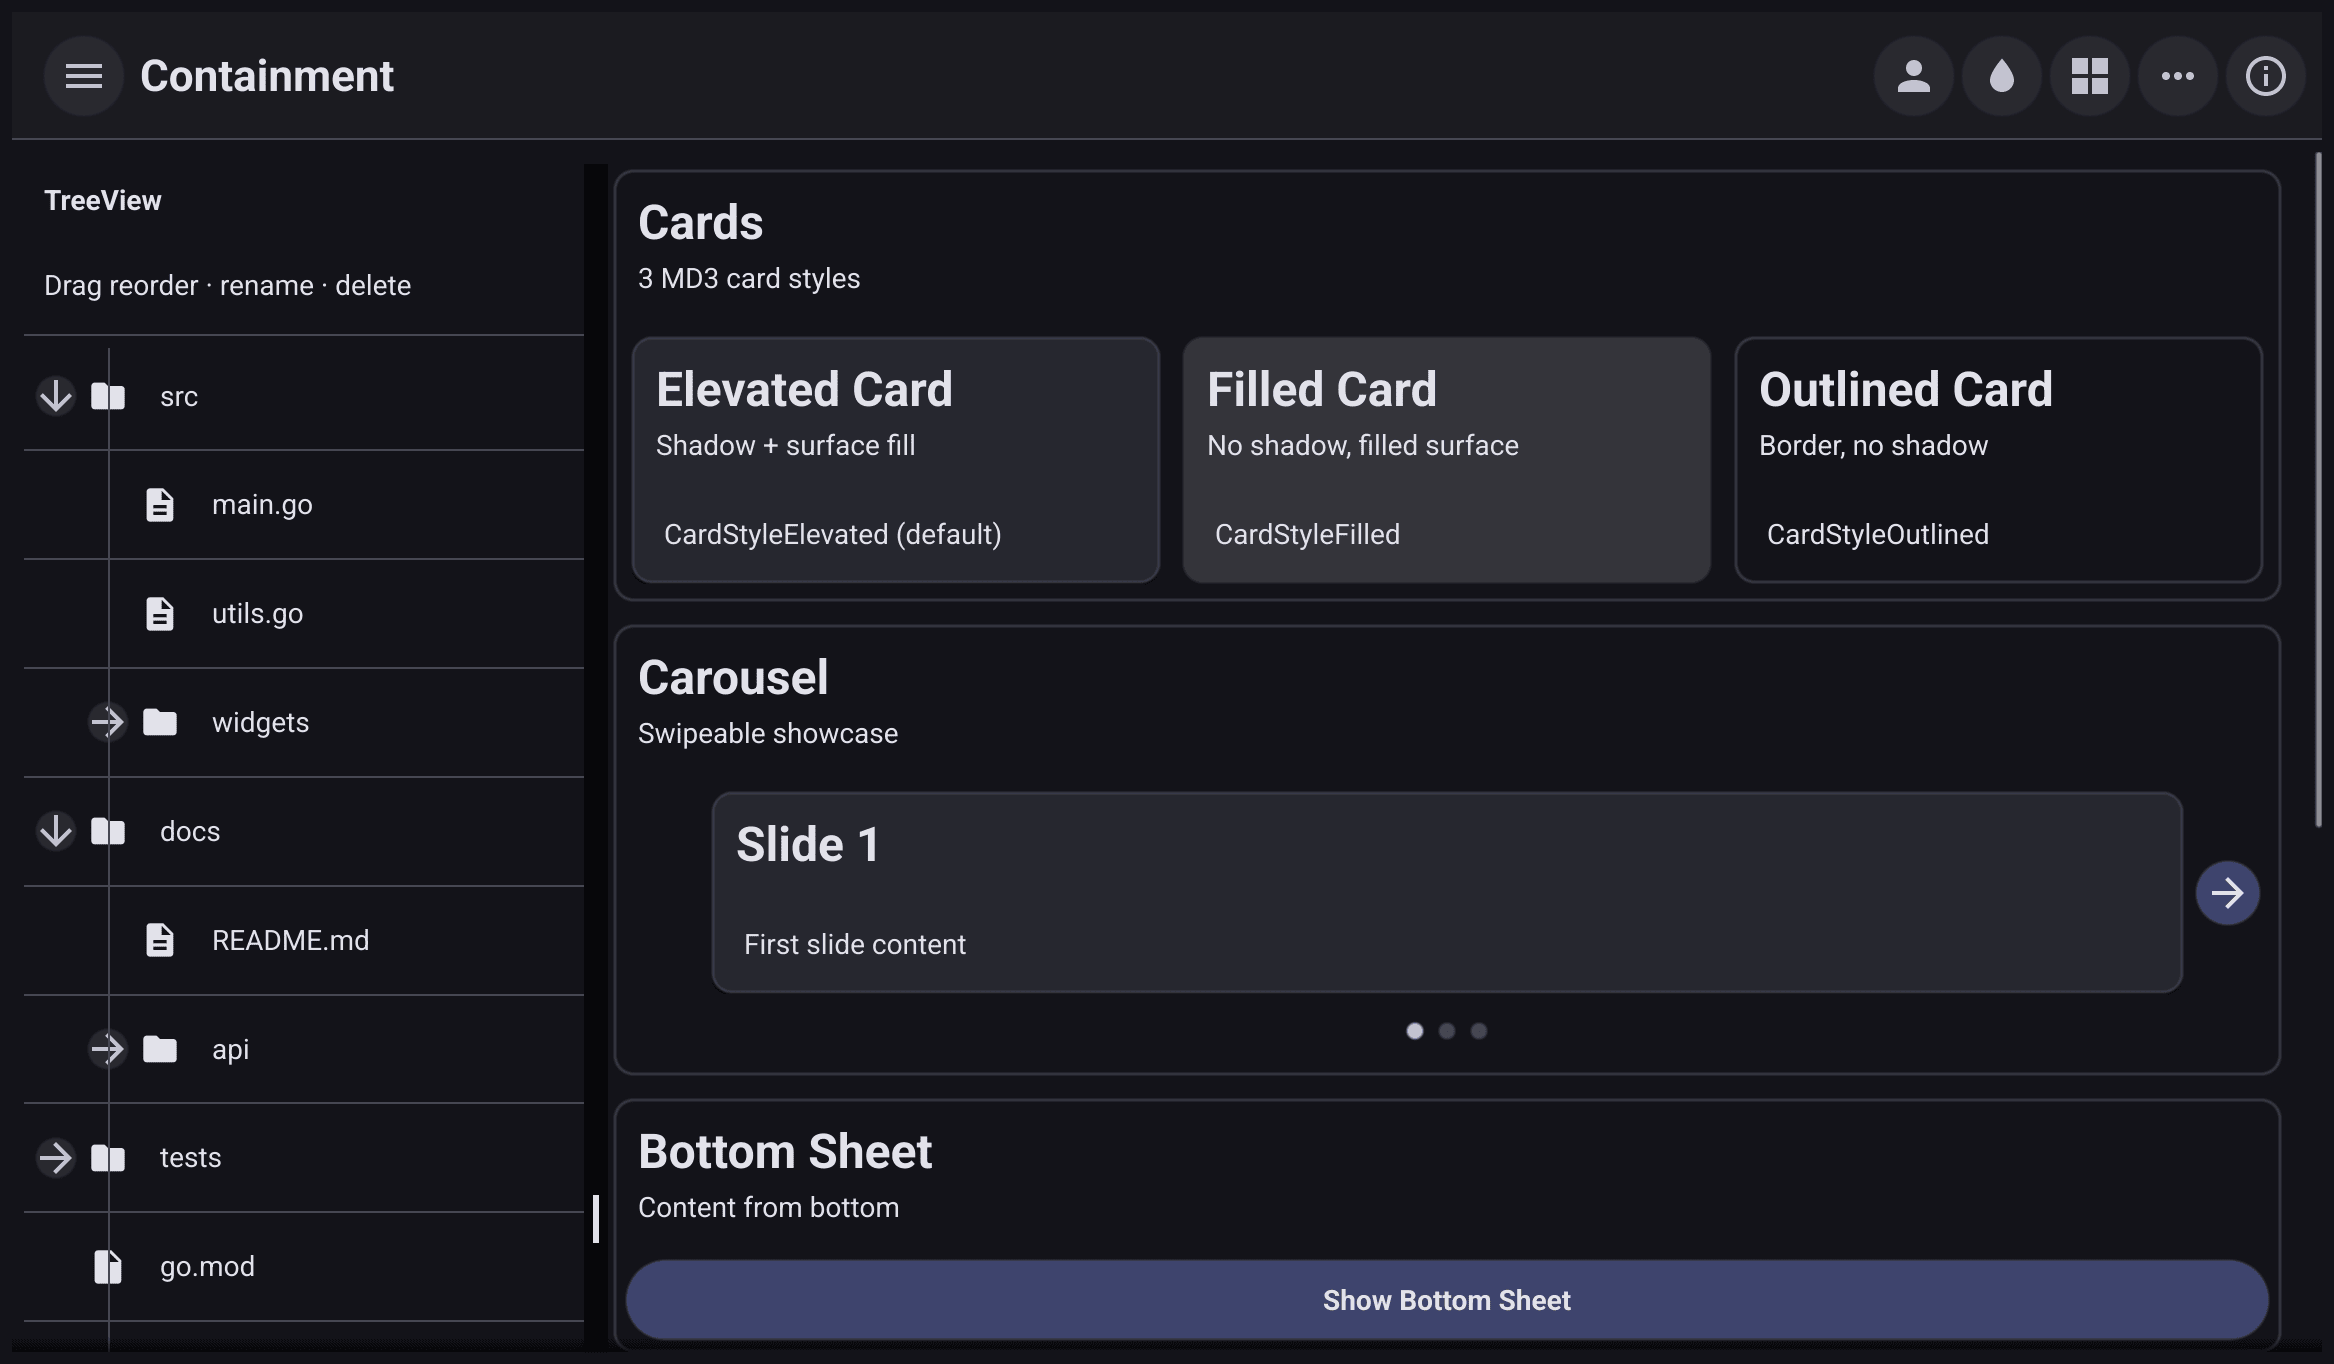
Task: Jump to third carousel page dot
Action: pos(1479,1031)
